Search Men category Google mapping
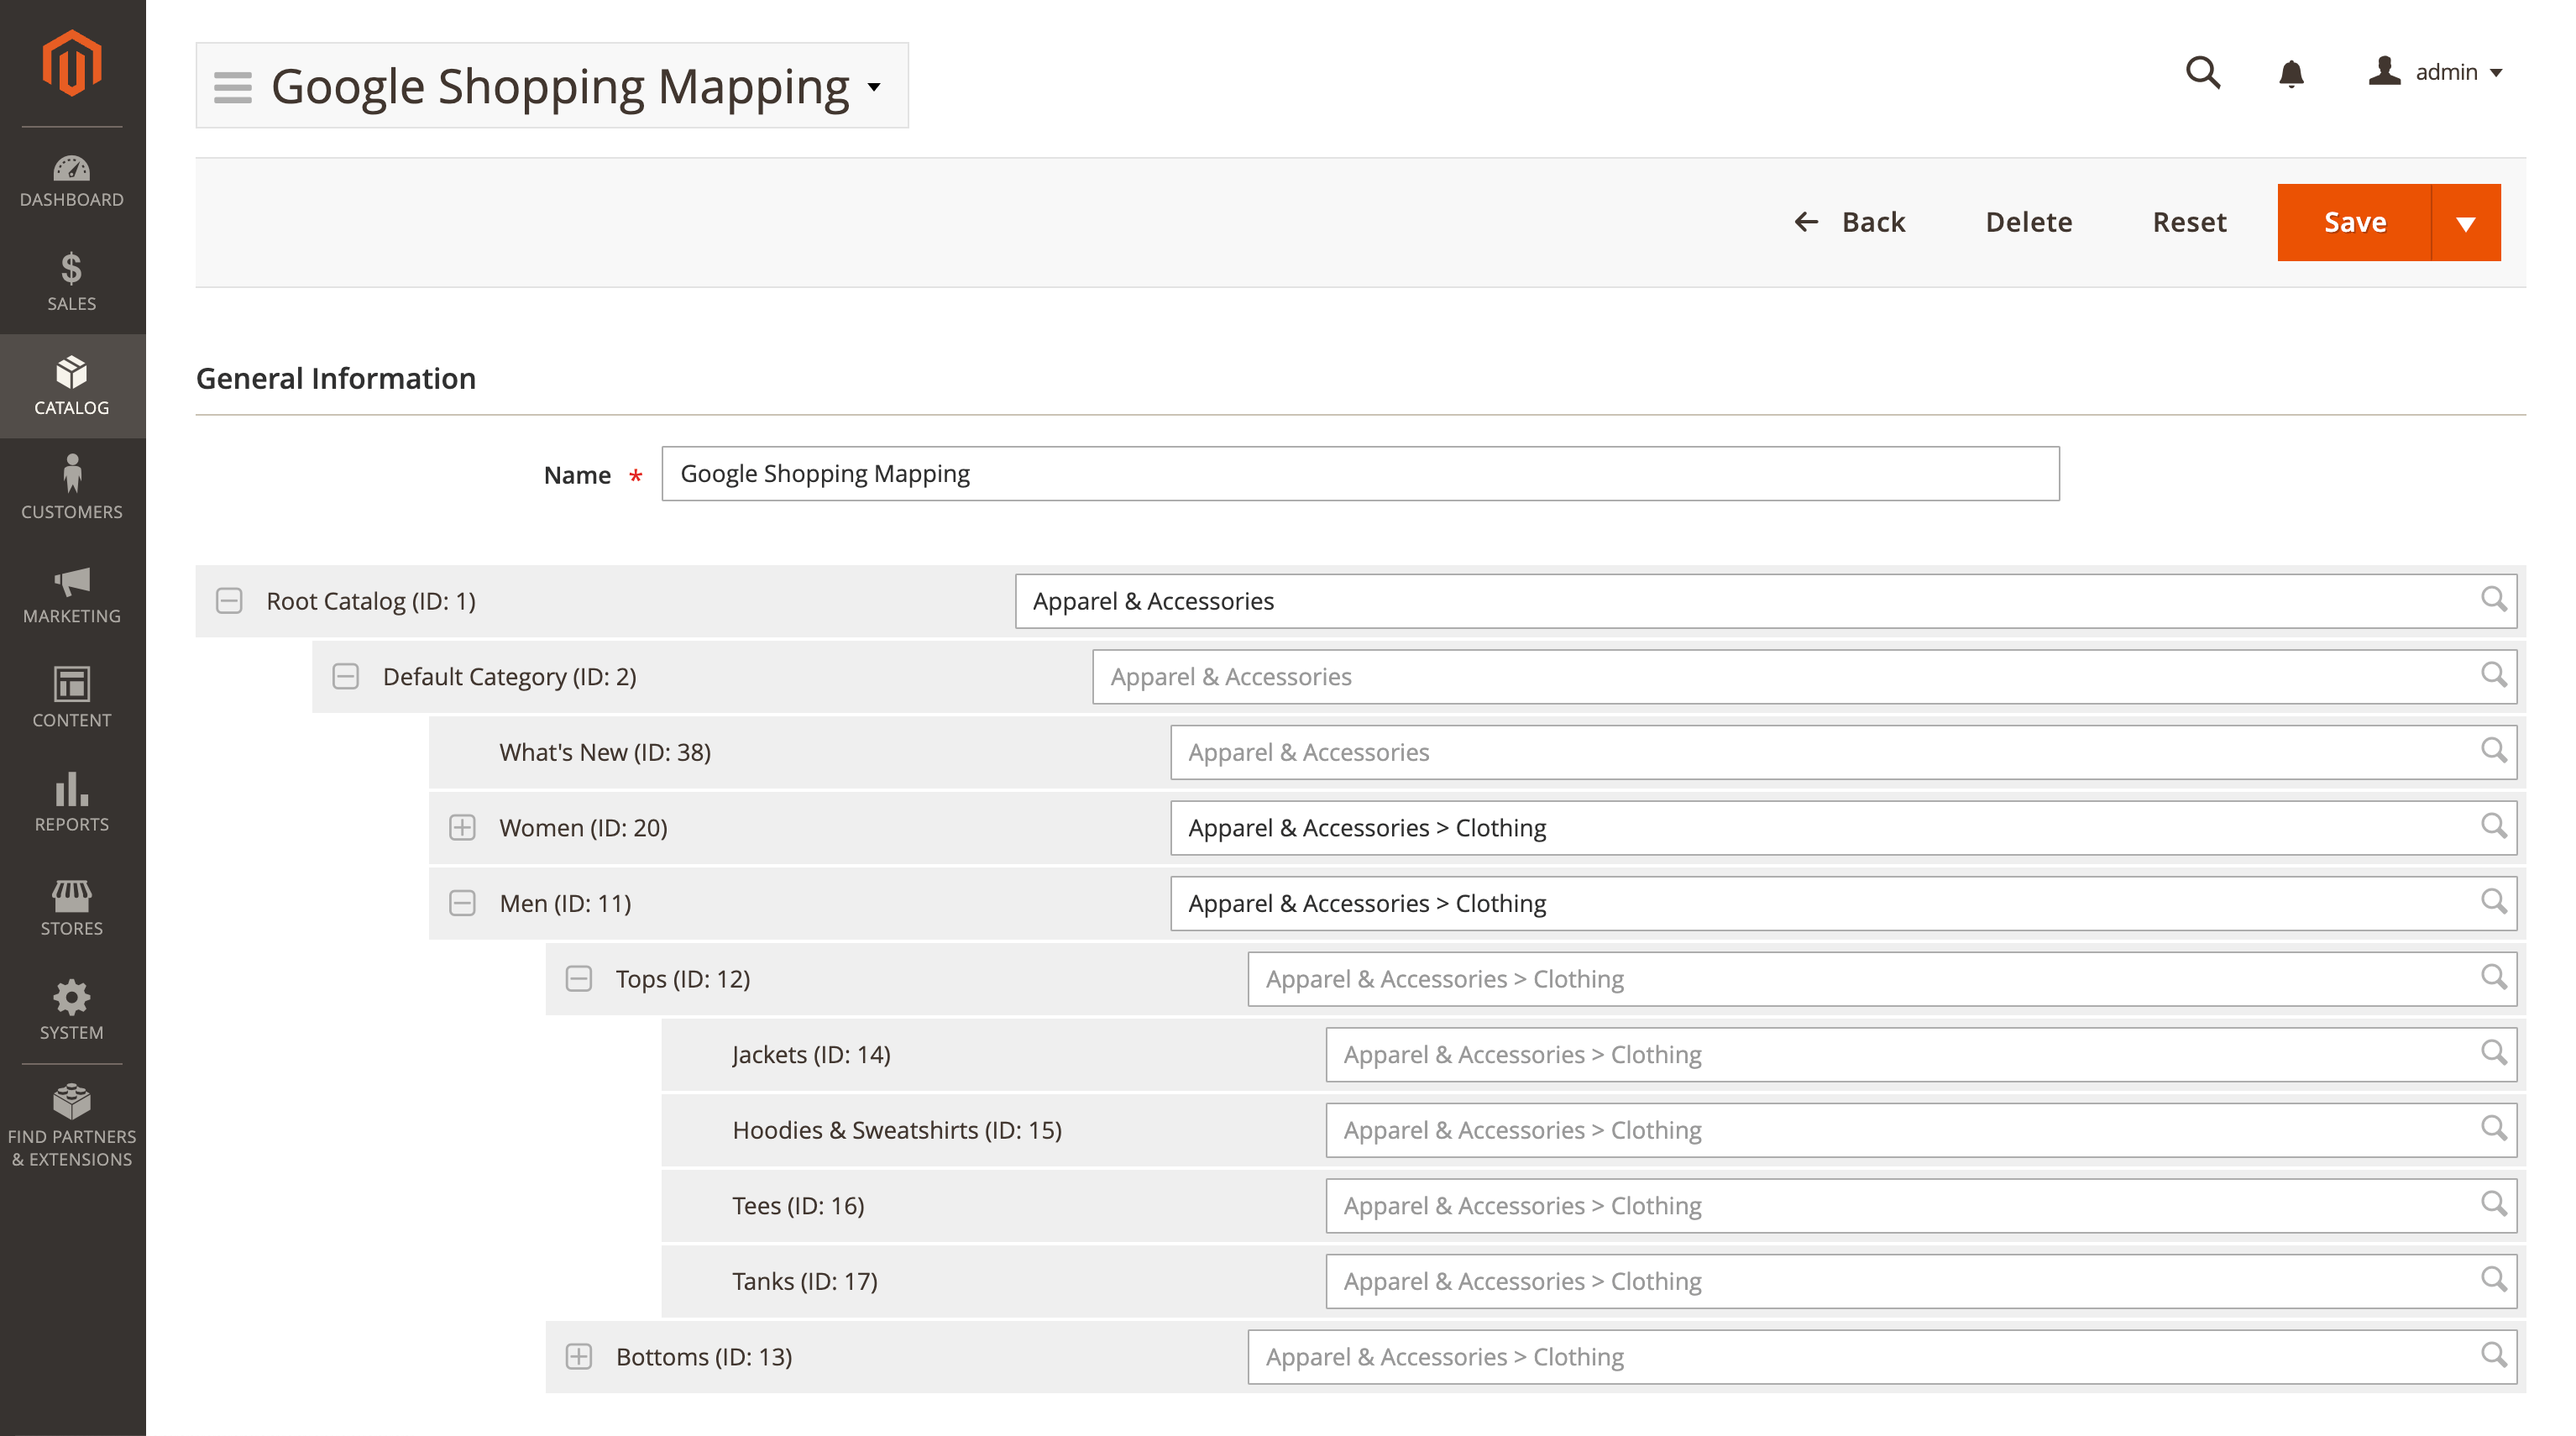2576x1436 pixels. (x=2495, y=902)
